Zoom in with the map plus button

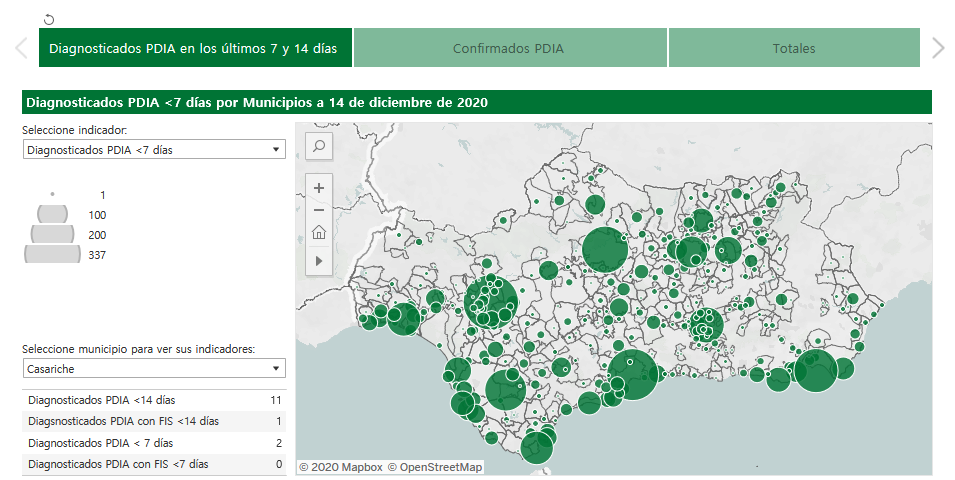click(319, 187)
